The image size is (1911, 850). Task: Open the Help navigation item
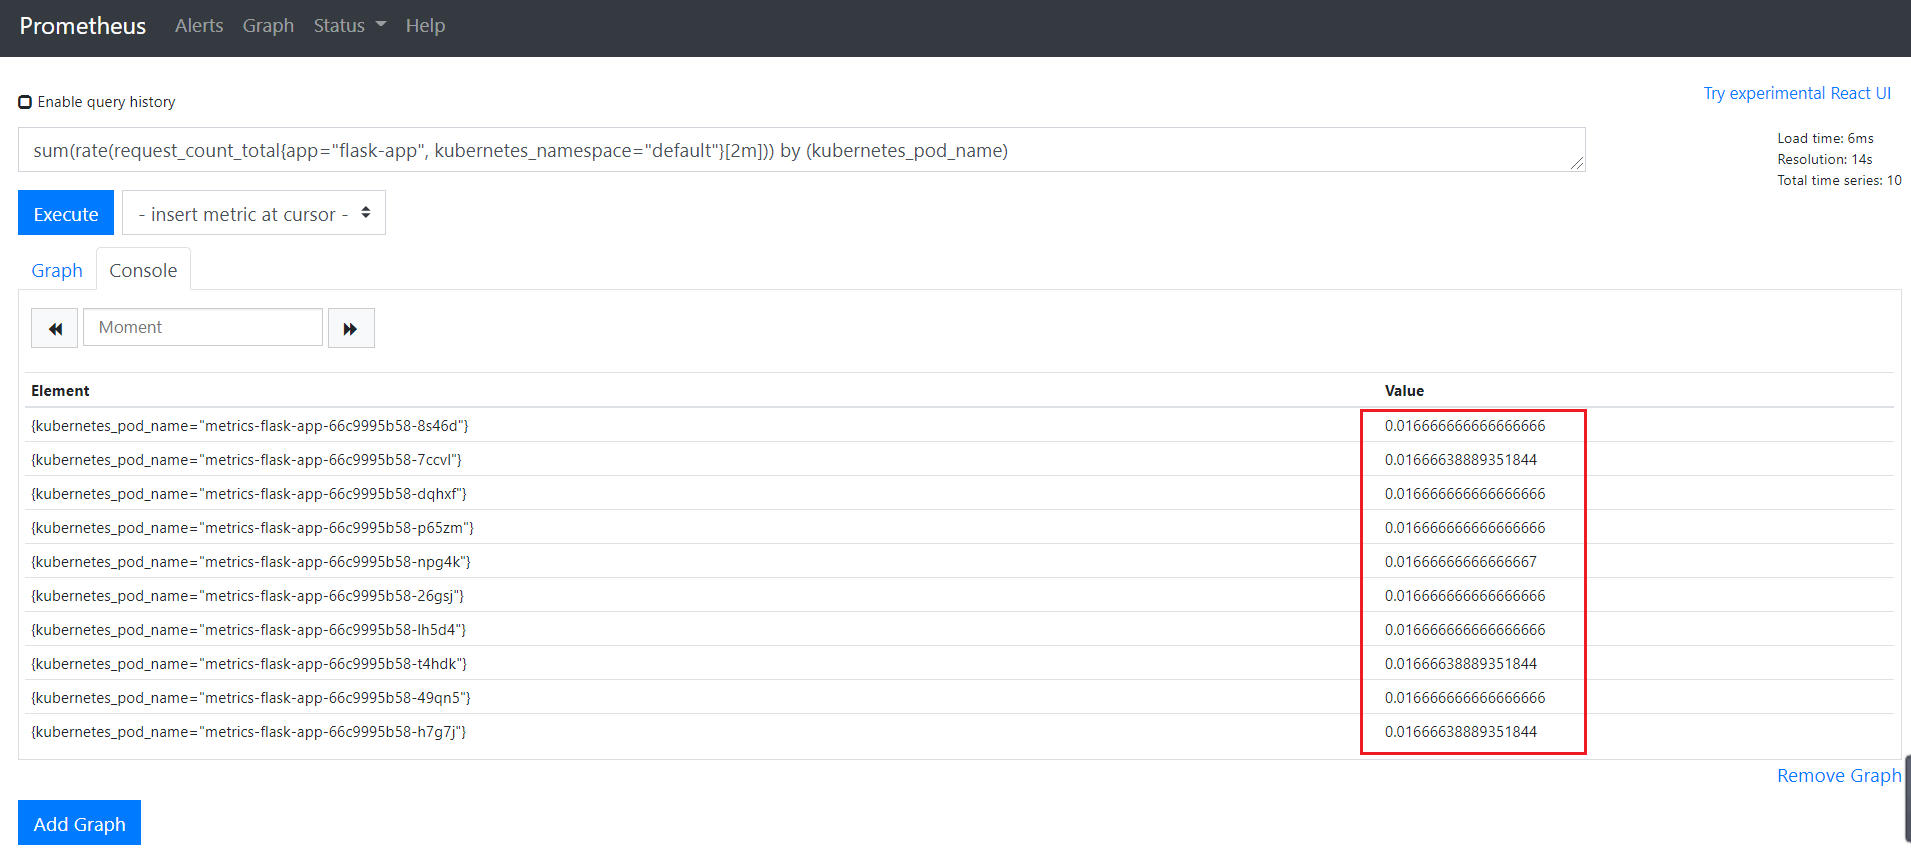click(425, 26)
